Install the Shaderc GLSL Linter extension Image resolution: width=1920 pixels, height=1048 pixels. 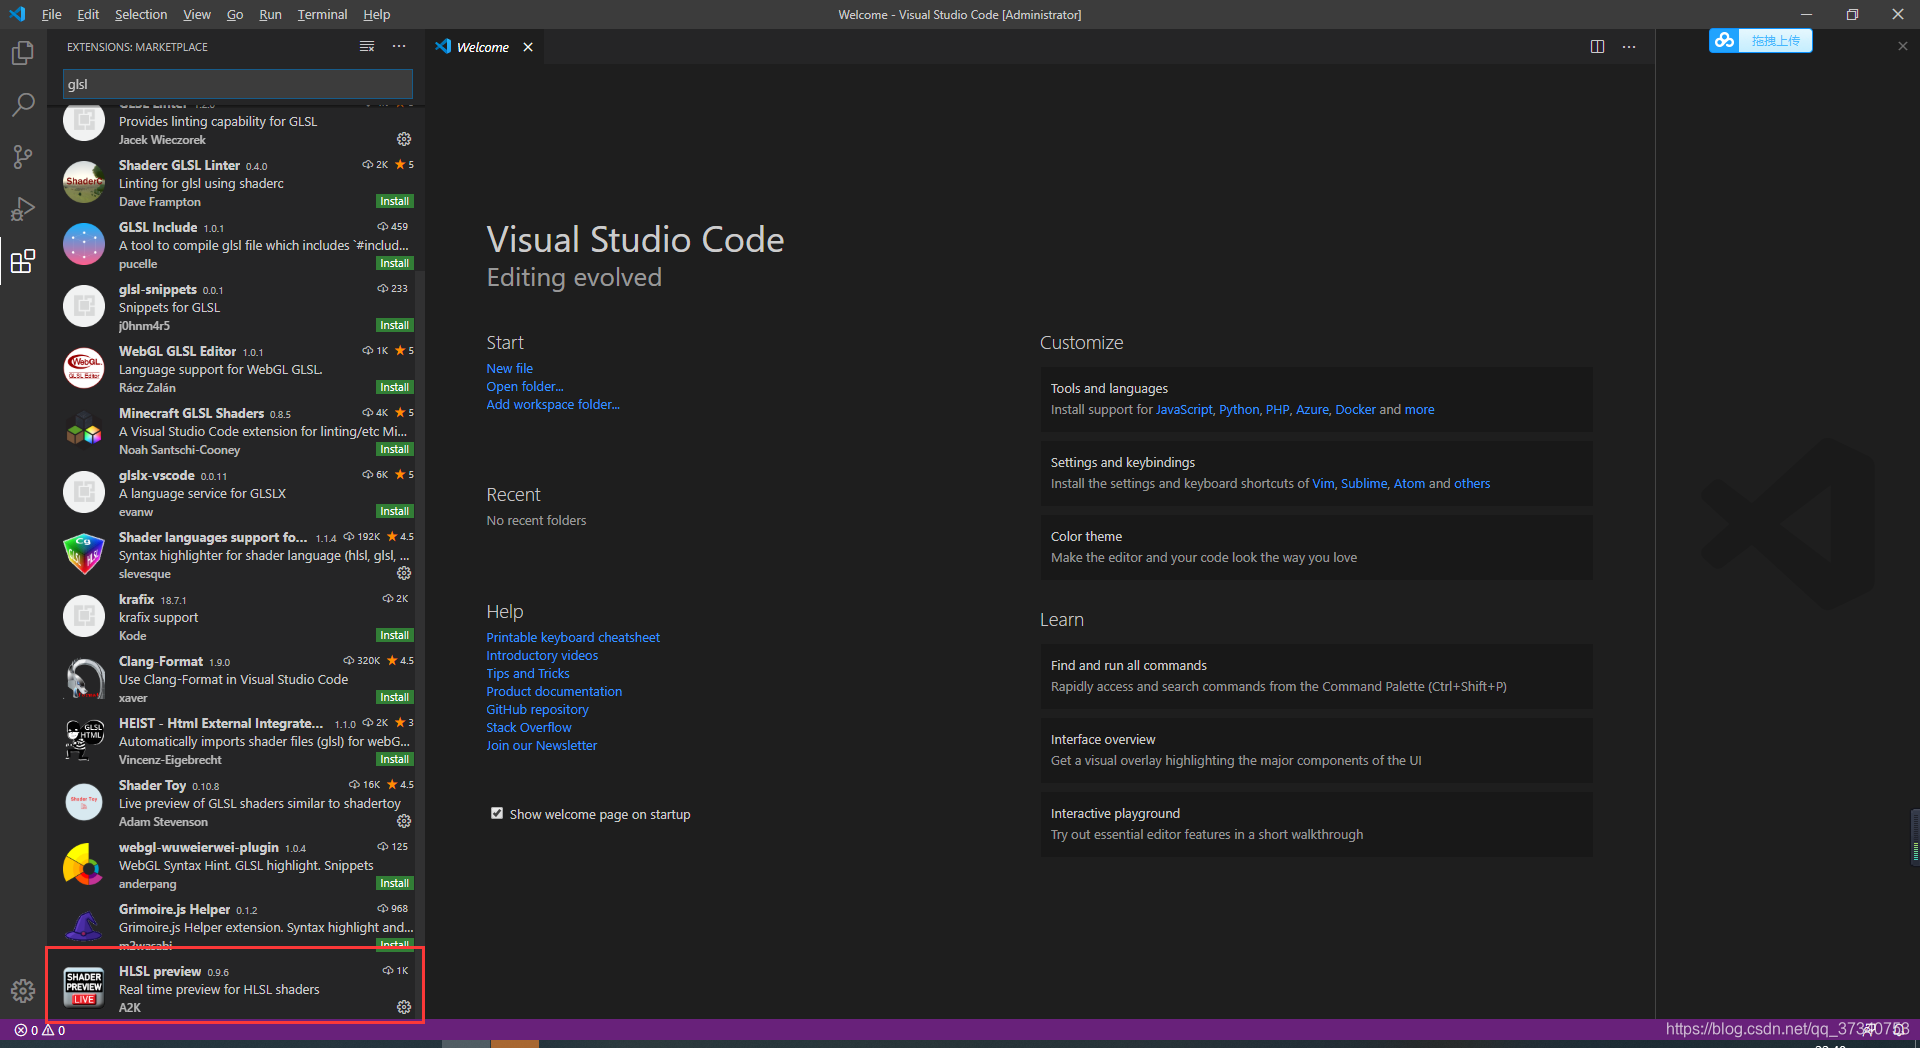394,201
